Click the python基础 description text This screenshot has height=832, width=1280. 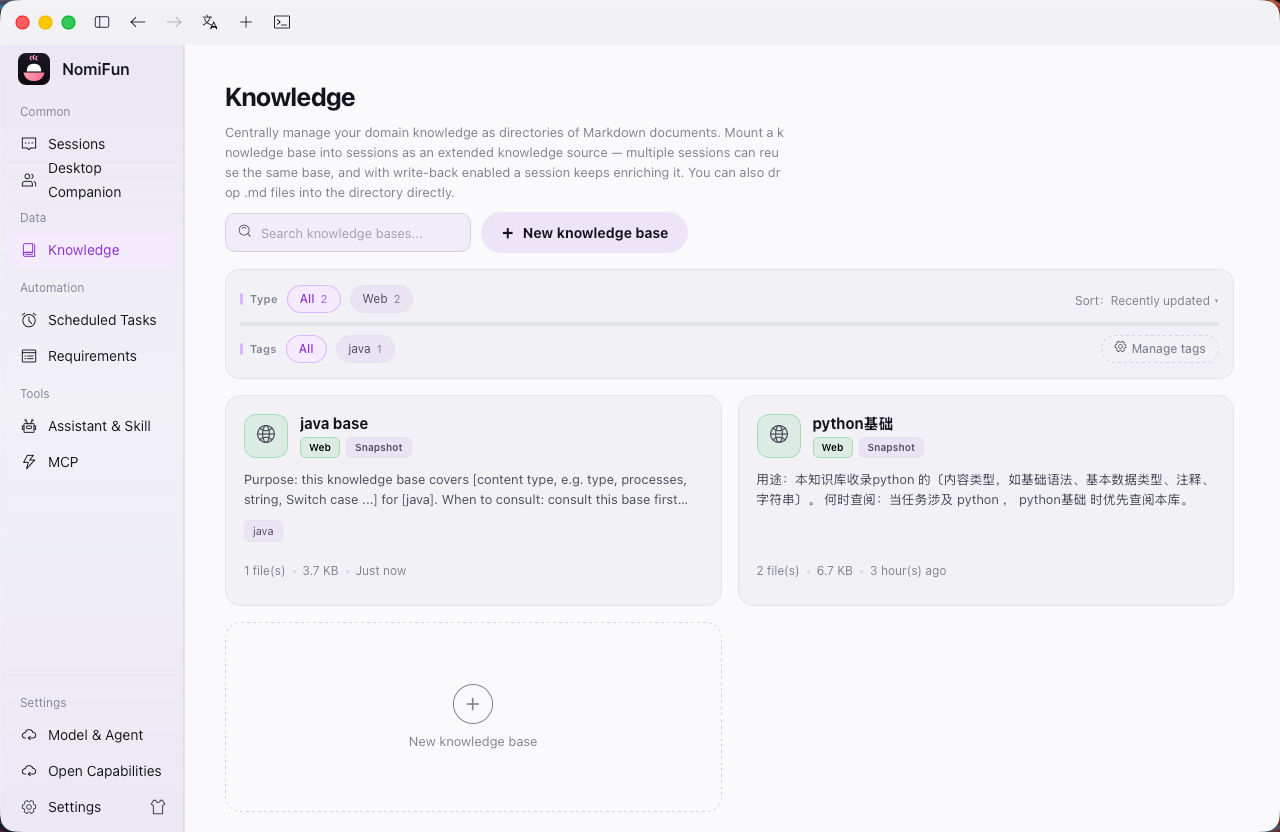coord(985,489)
